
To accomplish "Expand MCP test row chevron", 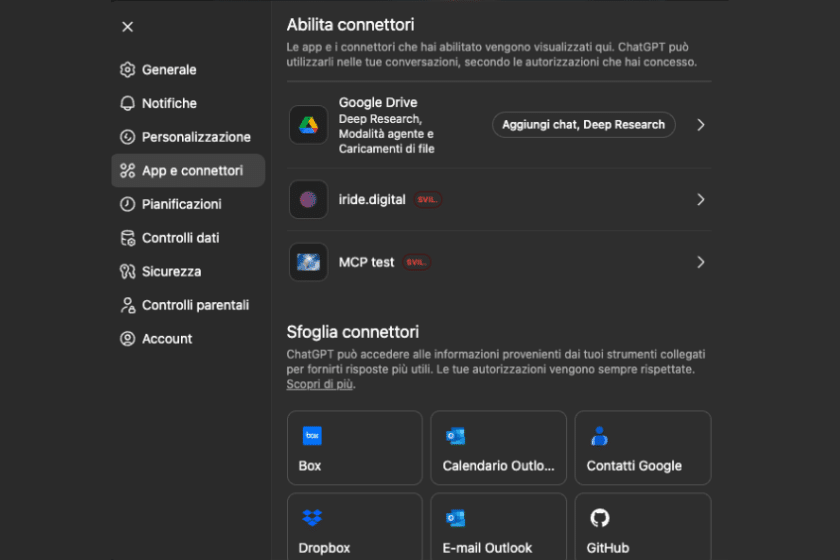I will coord(700,262).
